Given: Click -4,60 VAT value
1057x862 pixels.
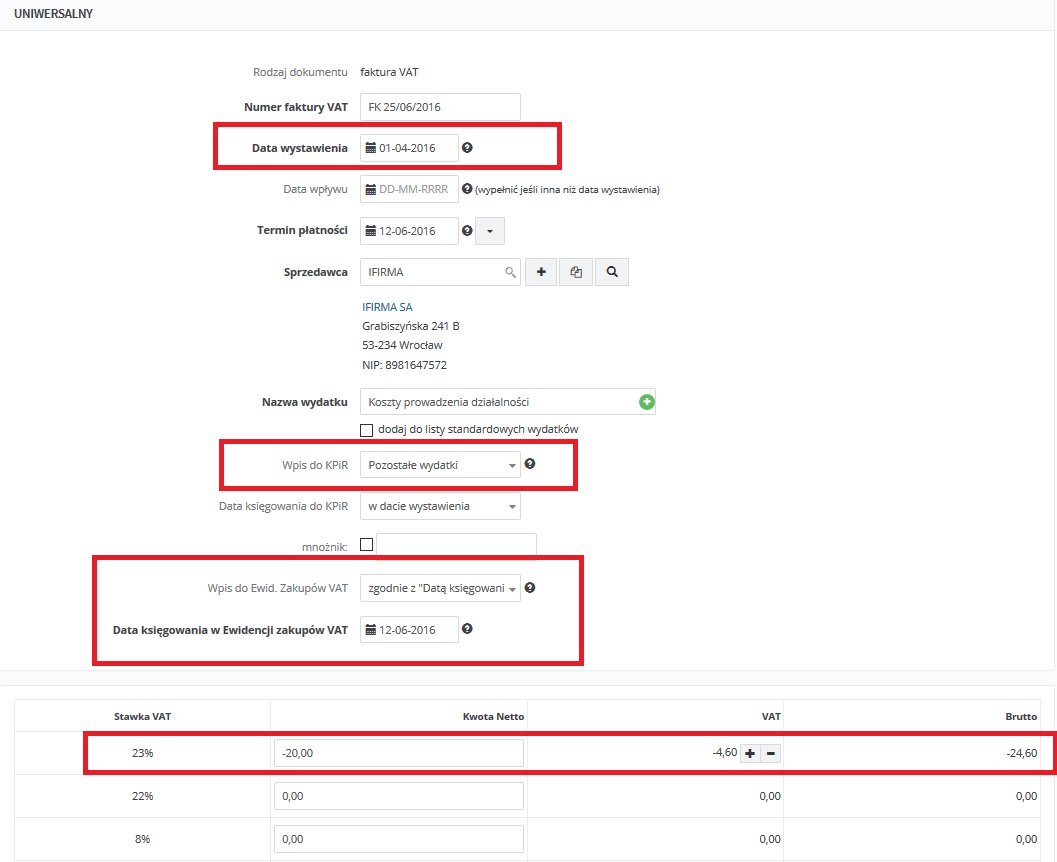Looking at the screenshot, I should point(725,752).
